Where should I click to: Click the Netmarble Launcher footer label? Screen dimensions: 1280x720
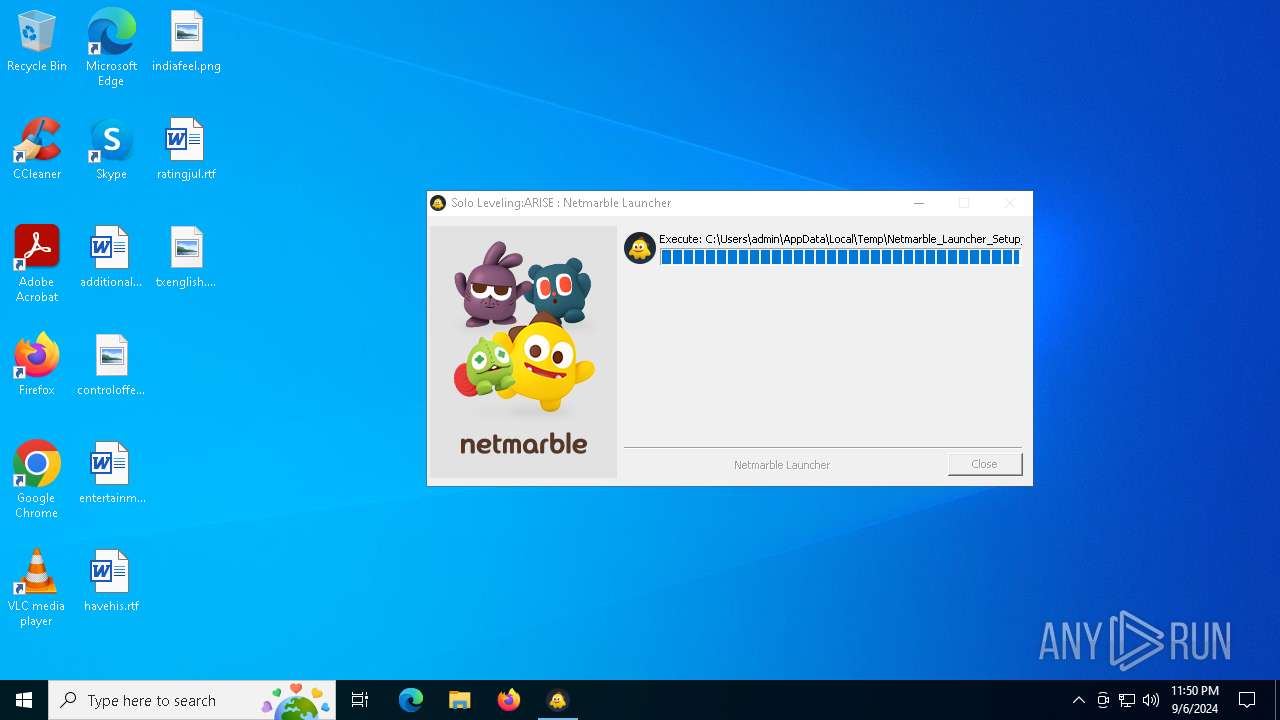pos(782,465)
